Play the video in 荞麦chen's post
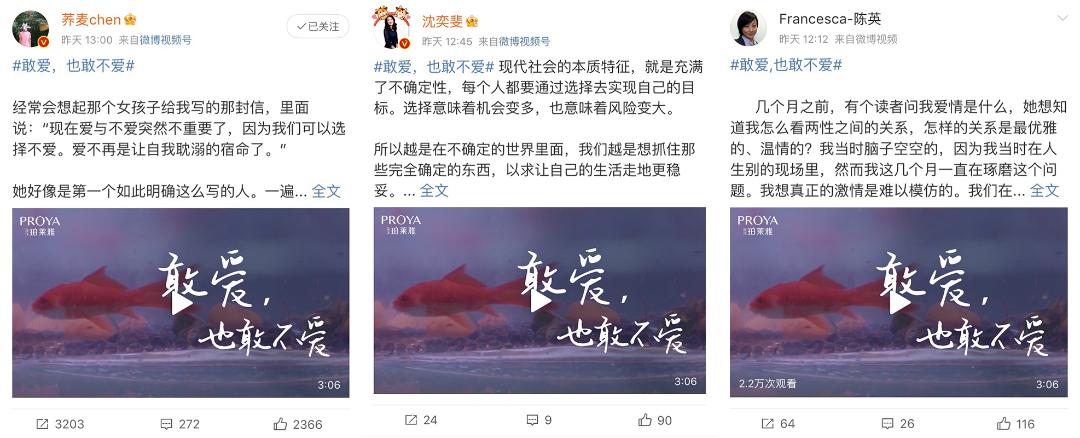Screen dimensions: 1080x438 coord(180,302)
